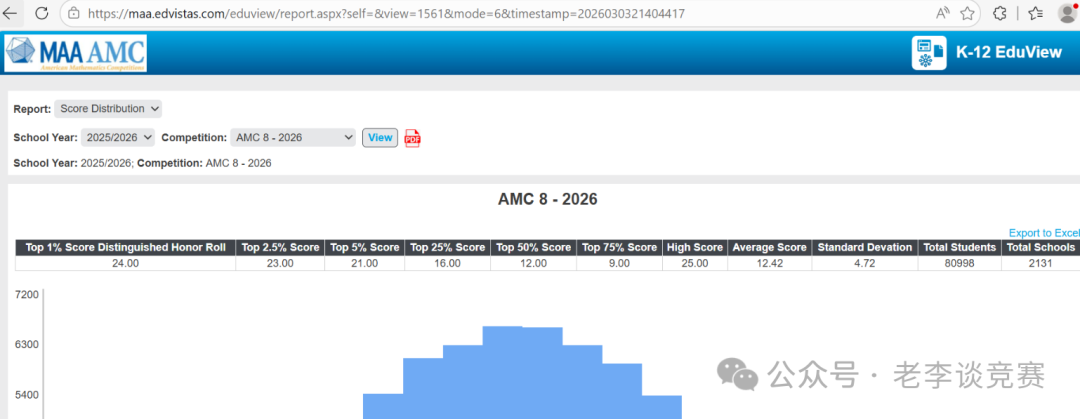Add page to favorites star icon
This screenshot has width=1080, height=419.
[x=967, y=13]
